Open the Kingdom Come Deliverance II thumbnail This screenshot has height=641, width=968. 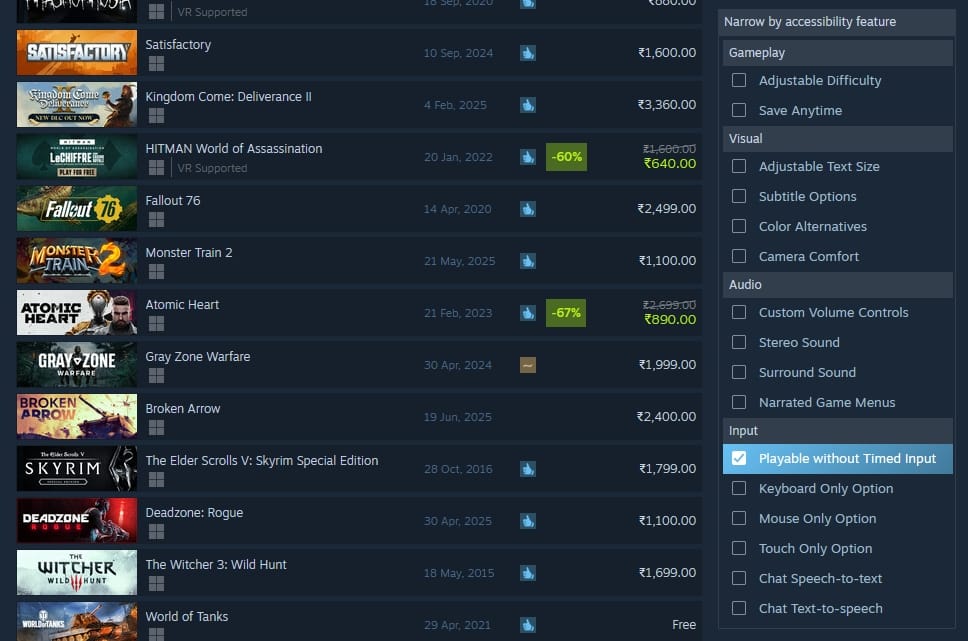[77, 105]
